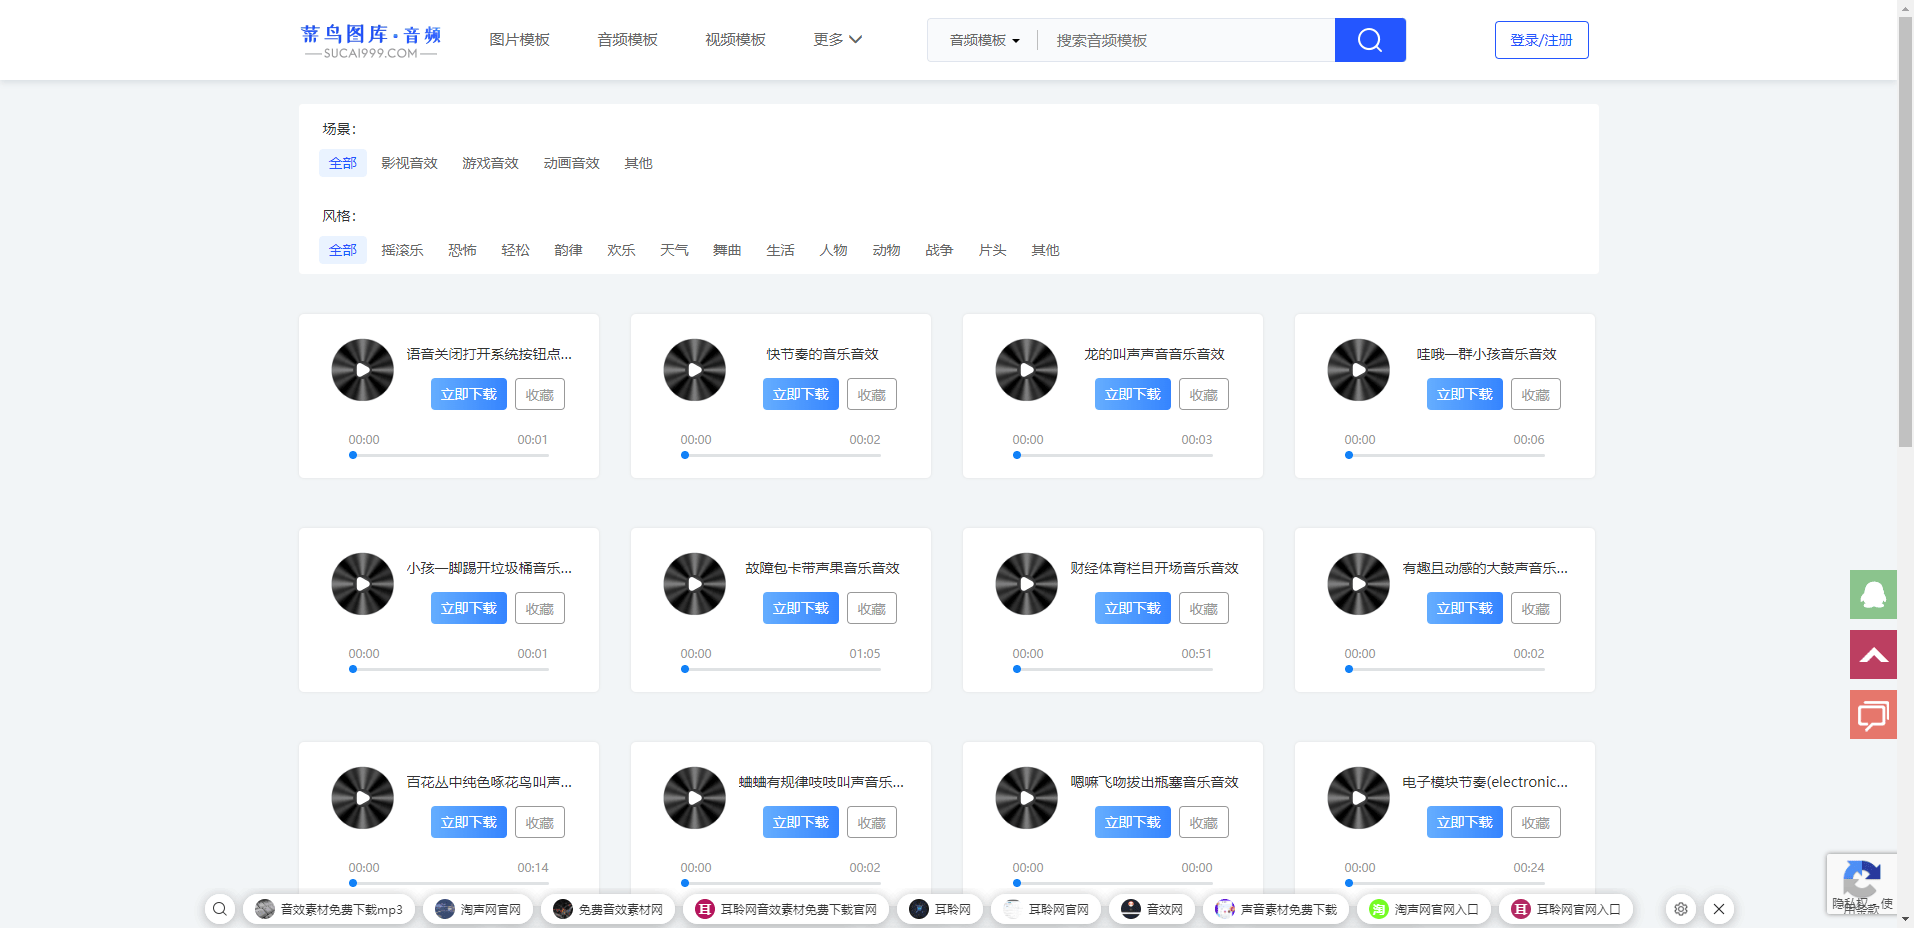Screen dimensions: 1914x928
Task: Expand the 更多 navigation dropdown
Action: (x=836, y=39)
